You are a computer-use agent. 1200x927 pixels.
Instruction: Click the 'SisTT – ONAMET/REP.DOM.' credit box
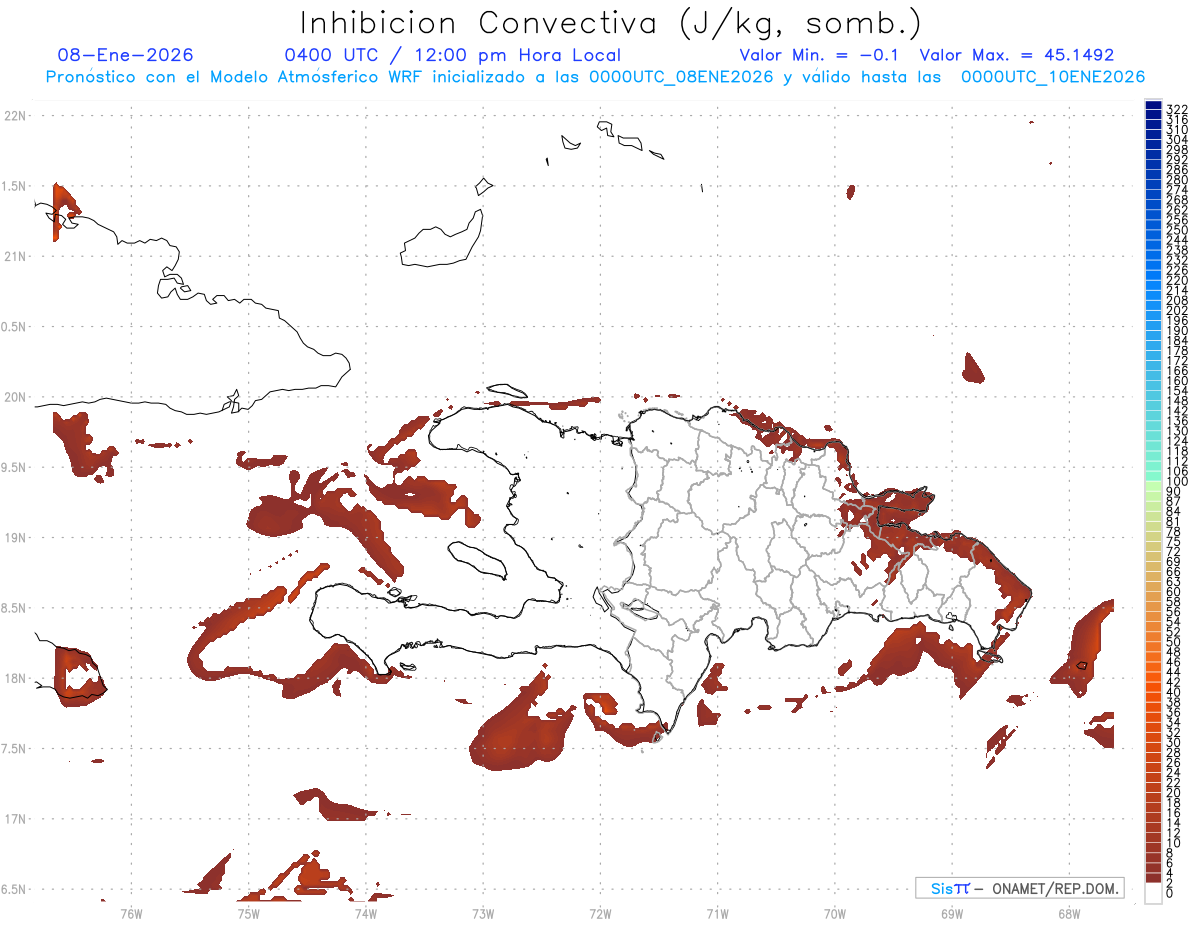point(1020,888)
